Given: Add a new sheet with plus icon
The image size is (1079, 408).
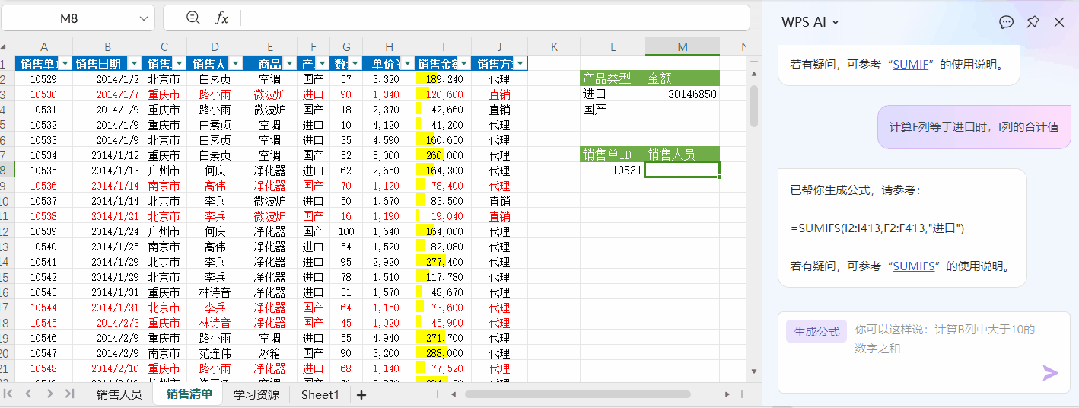Looking at the screenshot, I should 361,395.
